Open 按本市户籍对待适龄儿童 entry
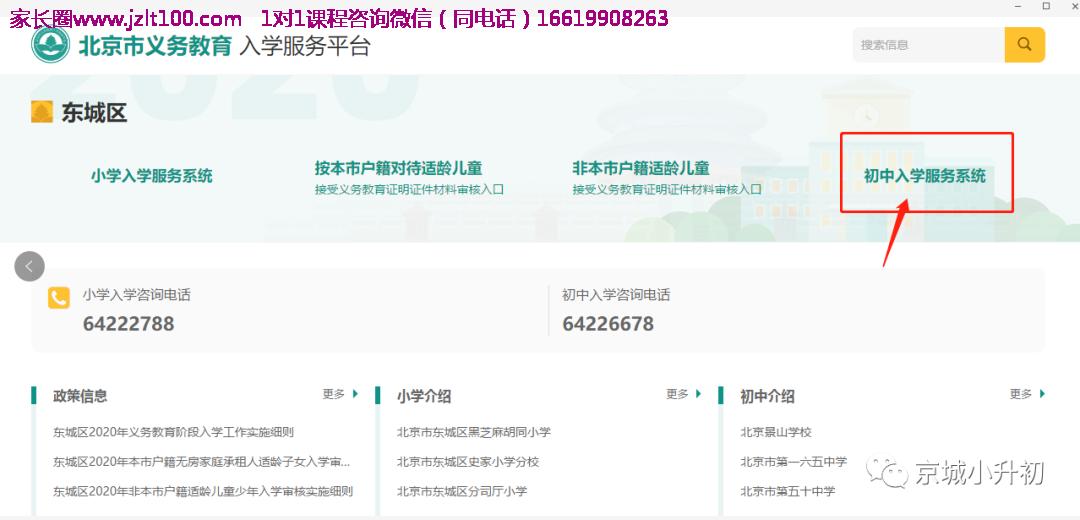The height and width of the screenshot is (520, 1080). pyautogui.click(x=409, y=177)
